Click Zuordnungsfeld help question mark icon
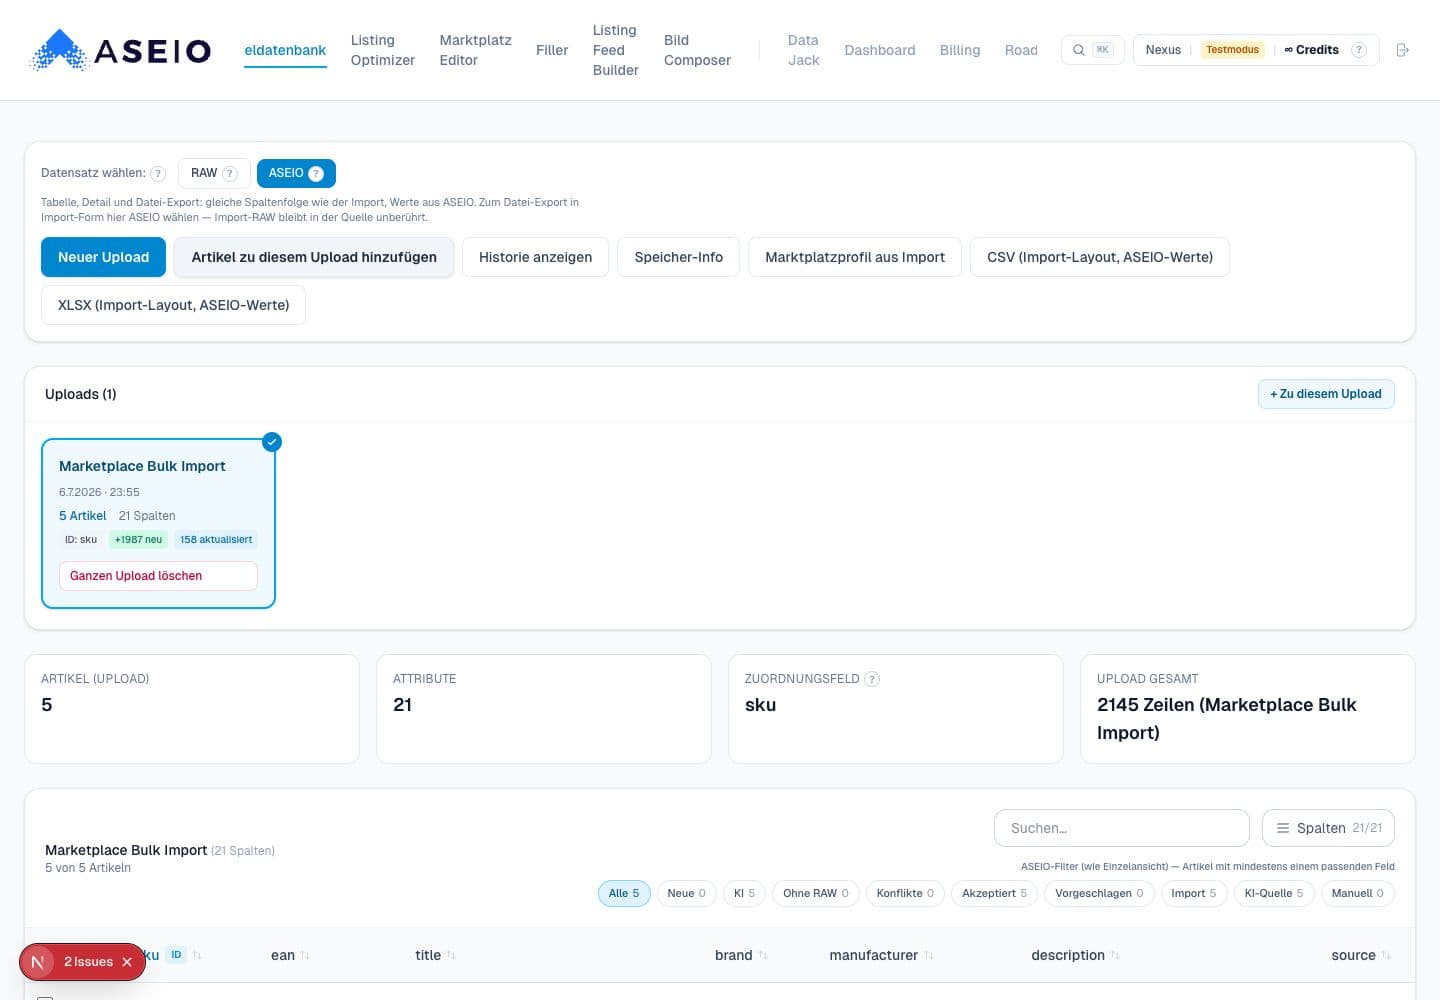Screen dimensions: 1440x1000 872,679
